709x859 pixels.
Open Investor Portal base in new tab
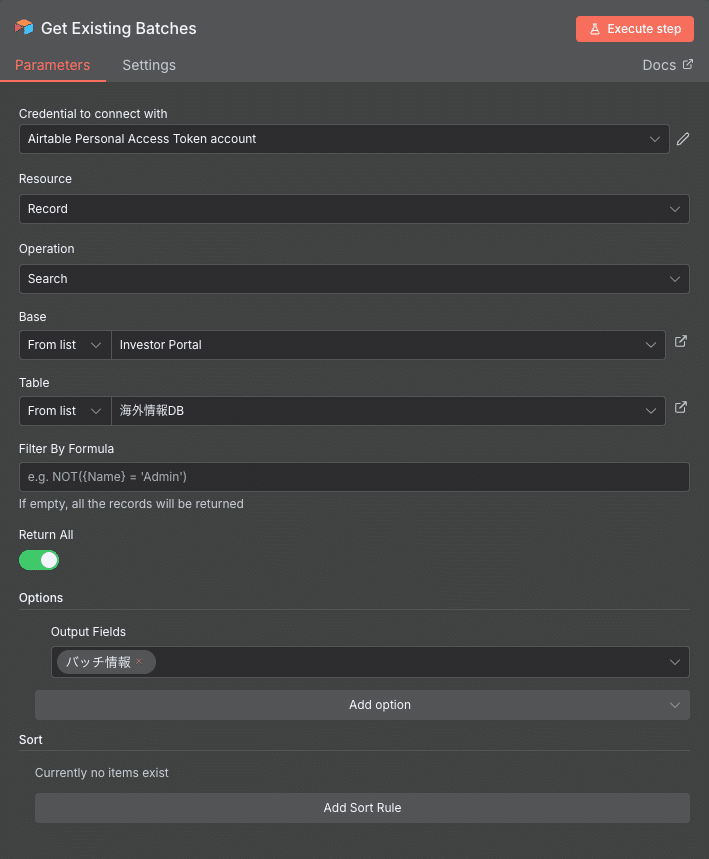(681, 342)
